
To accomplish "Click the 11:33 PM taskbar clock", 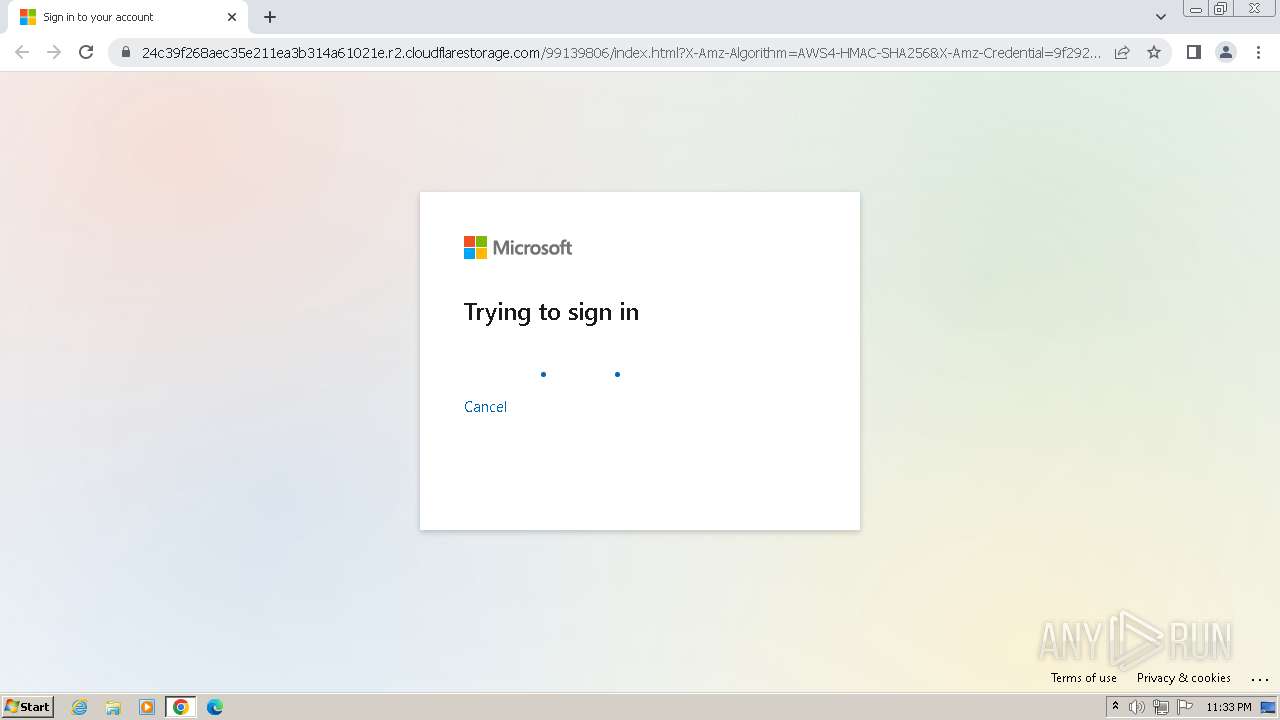I will (1229, 707).
